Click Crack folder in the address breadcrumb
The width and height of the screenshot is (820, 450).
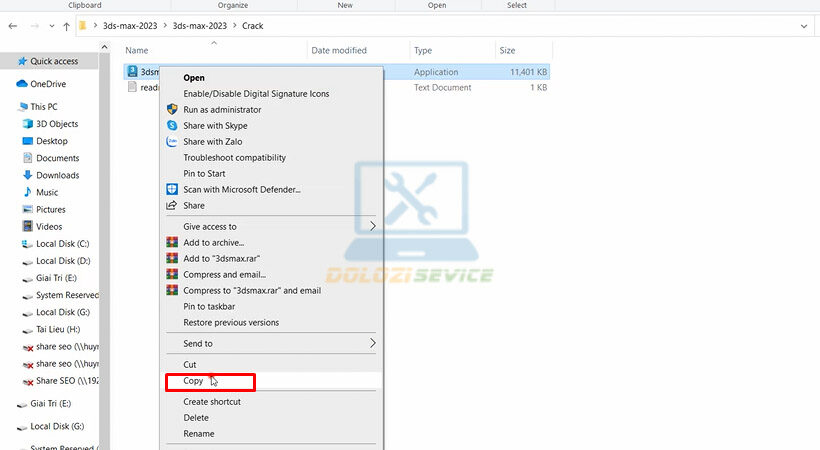click(252, 25)
